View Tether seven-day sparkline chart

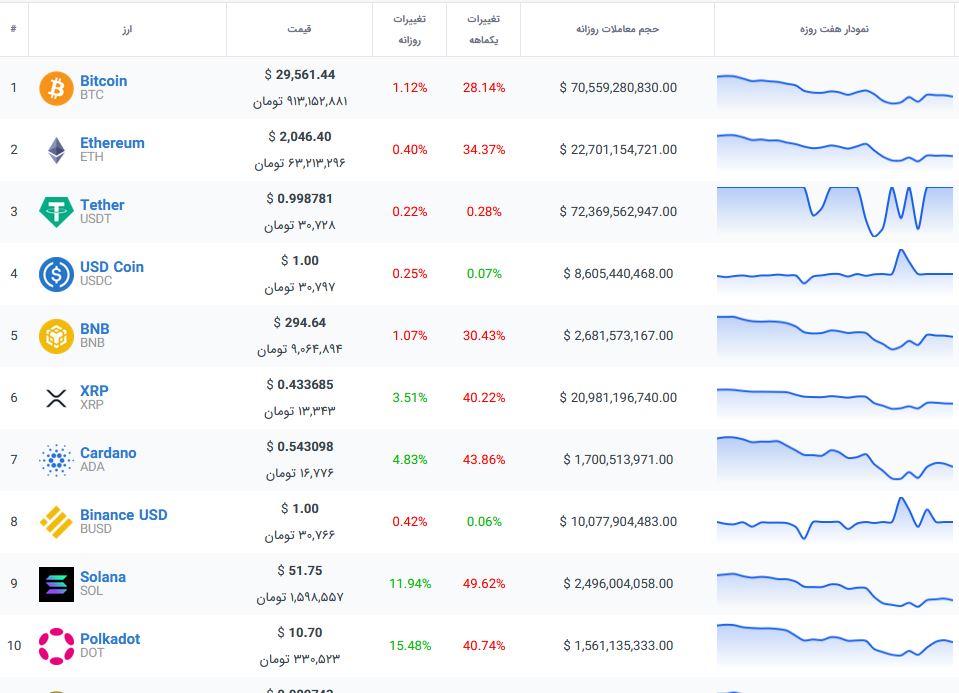(x=835, y=212)
